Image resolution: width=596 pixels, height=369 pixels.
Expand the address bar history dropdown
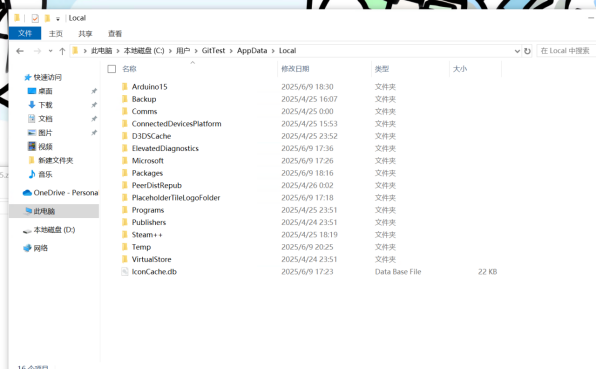[517, 51]
